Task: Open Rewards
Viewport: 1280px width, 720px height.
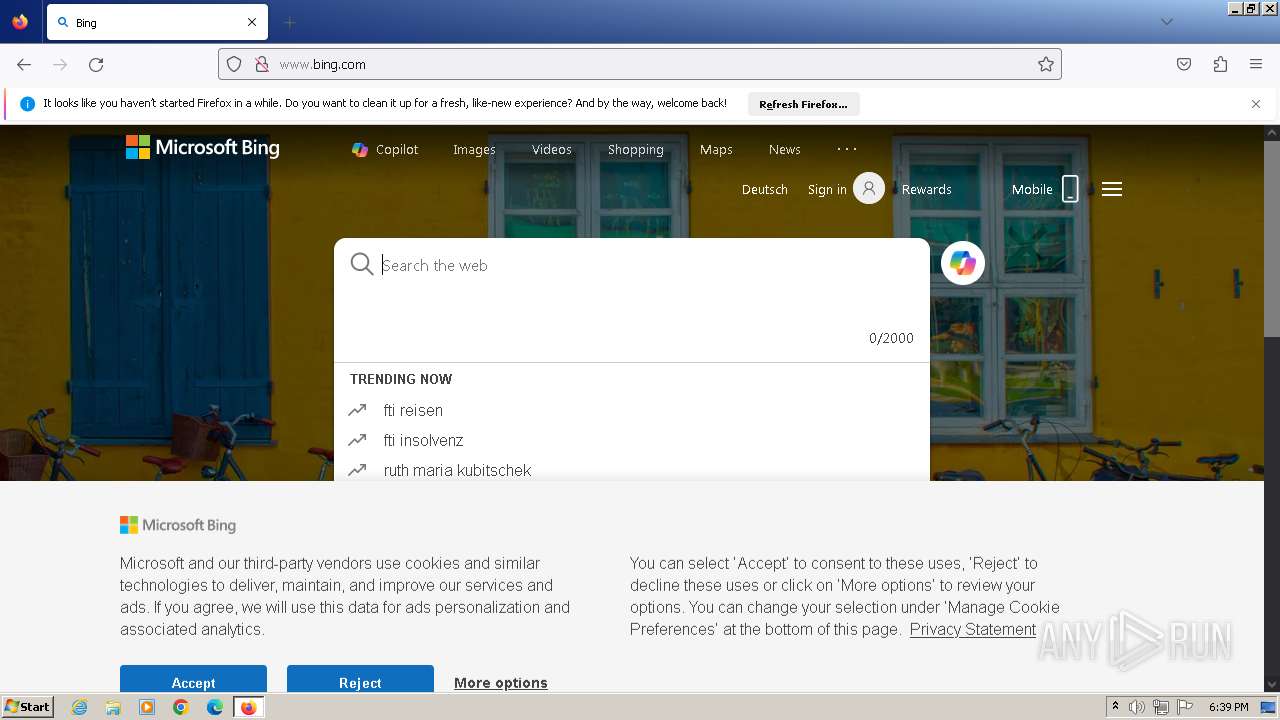Action: pos(927,189)
